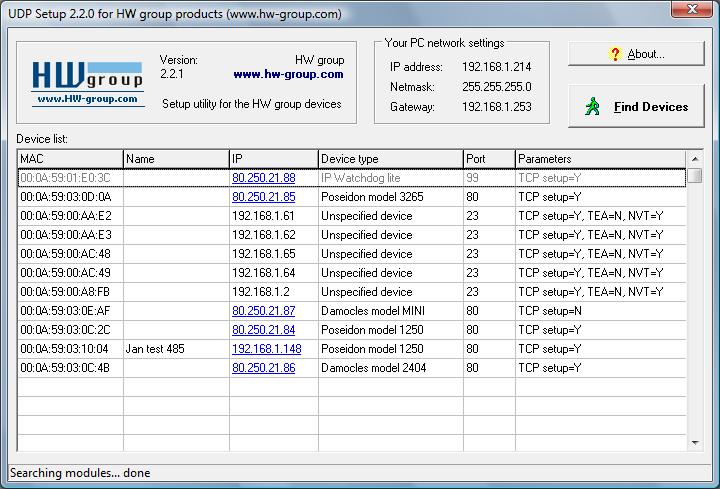
Task: Click IP cell 192.168.1.65
Action: click(x=263, y=254)
